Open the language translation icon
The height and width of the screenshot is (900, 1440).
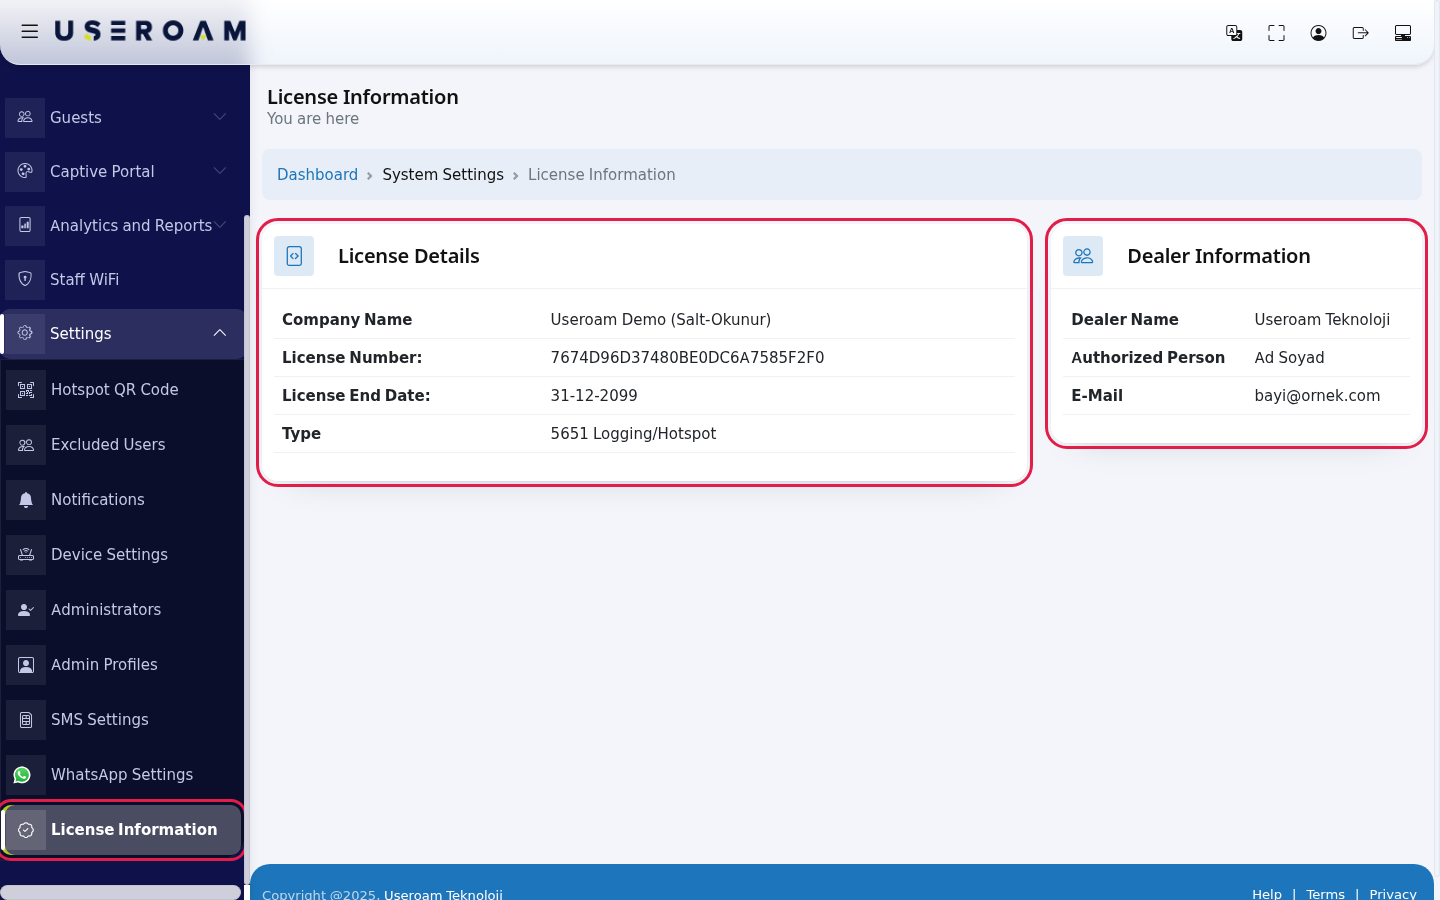(x=1234, y=33)
